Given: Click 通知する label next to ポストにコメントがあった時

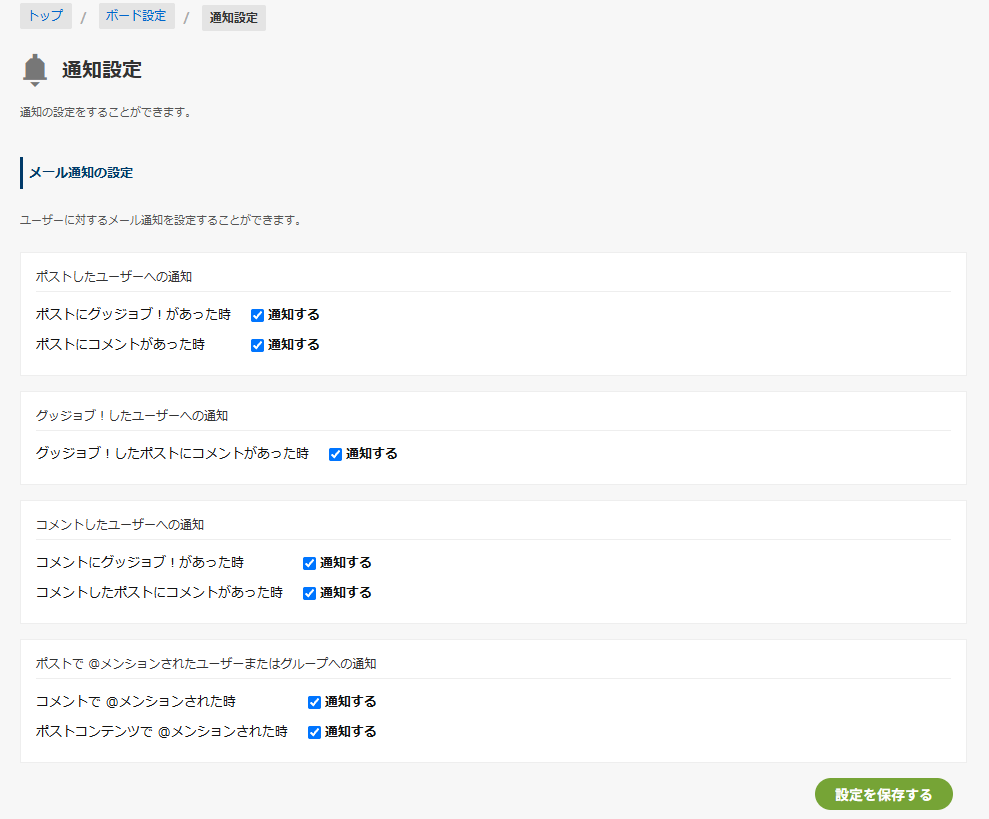Looking at the screenshot, I should coord(293,345).
